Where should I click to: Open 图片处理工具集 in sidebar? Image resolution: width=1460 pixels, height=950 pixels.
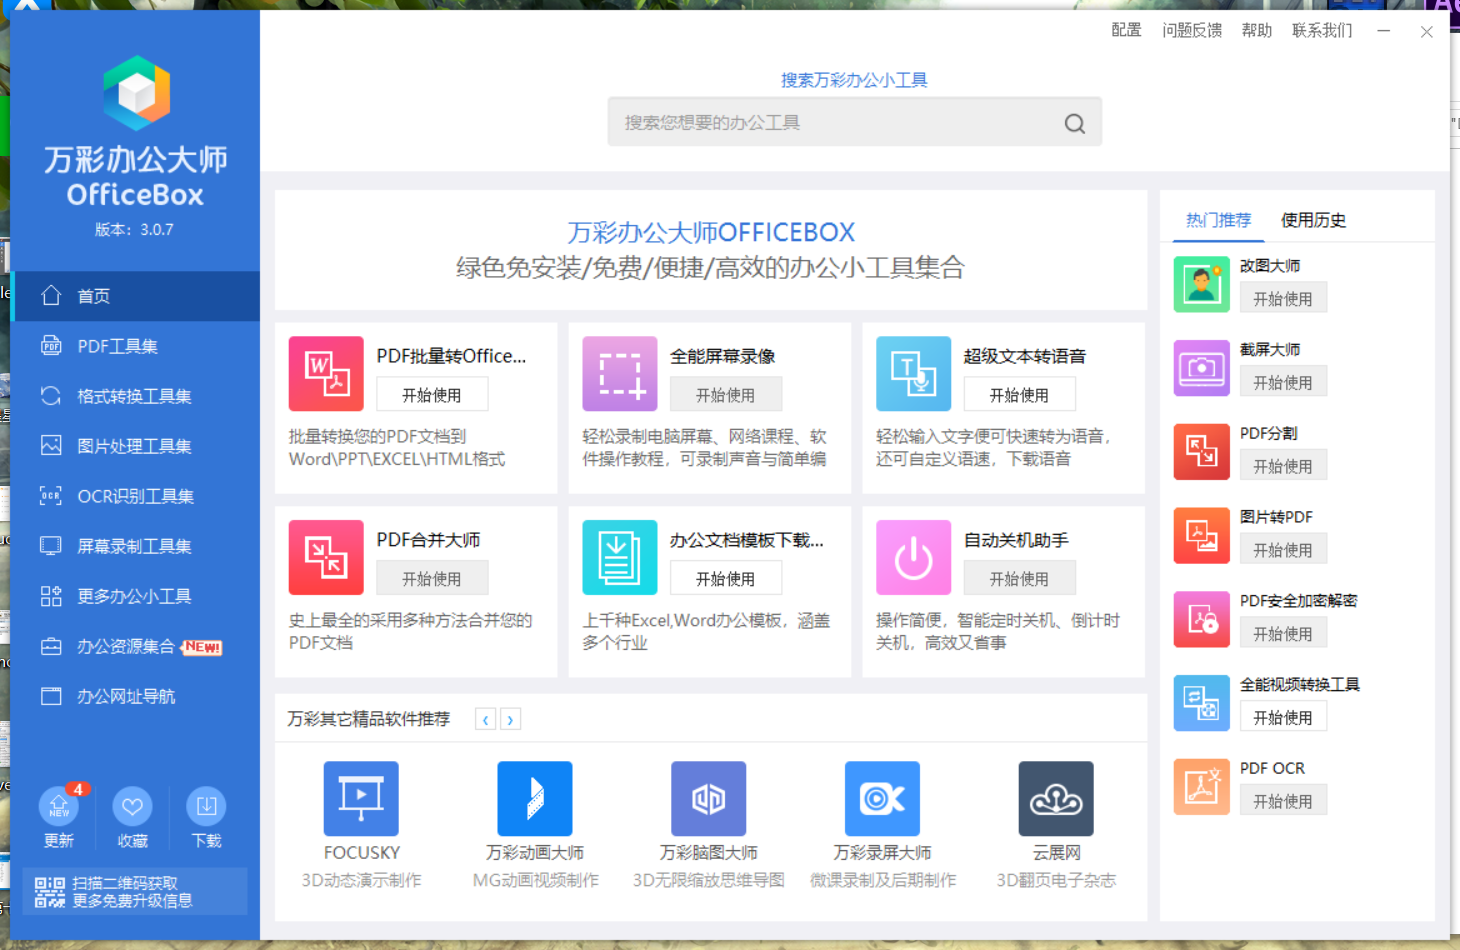pyautogui.click(x=135, y=446)
